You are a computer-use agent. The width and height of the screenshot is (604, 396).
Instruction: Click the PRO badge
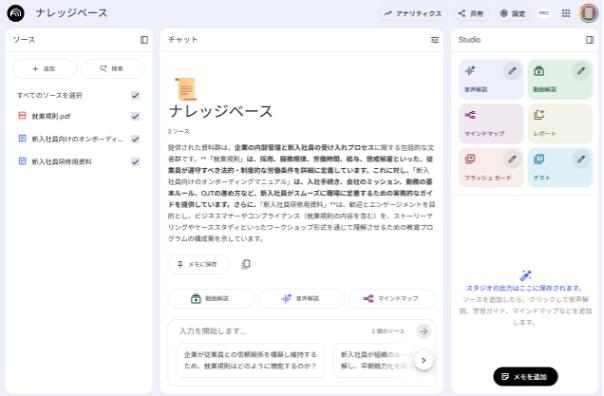point(544,13)
